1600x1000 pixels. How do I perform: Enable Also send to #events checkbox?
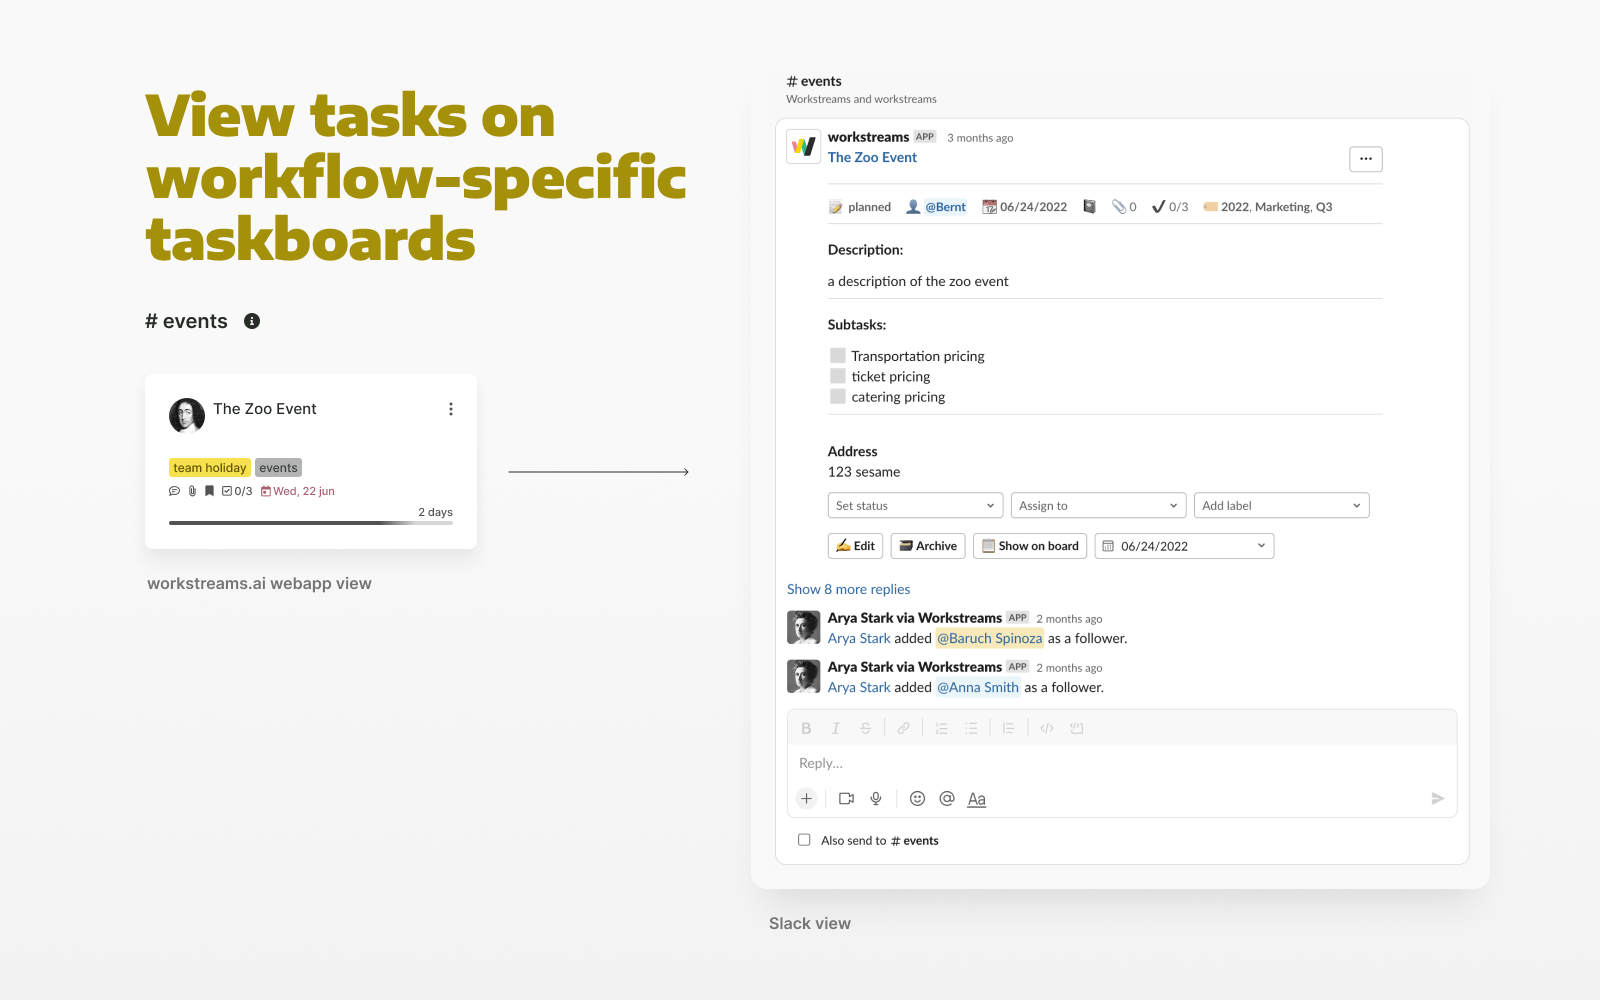coord(804,840)
